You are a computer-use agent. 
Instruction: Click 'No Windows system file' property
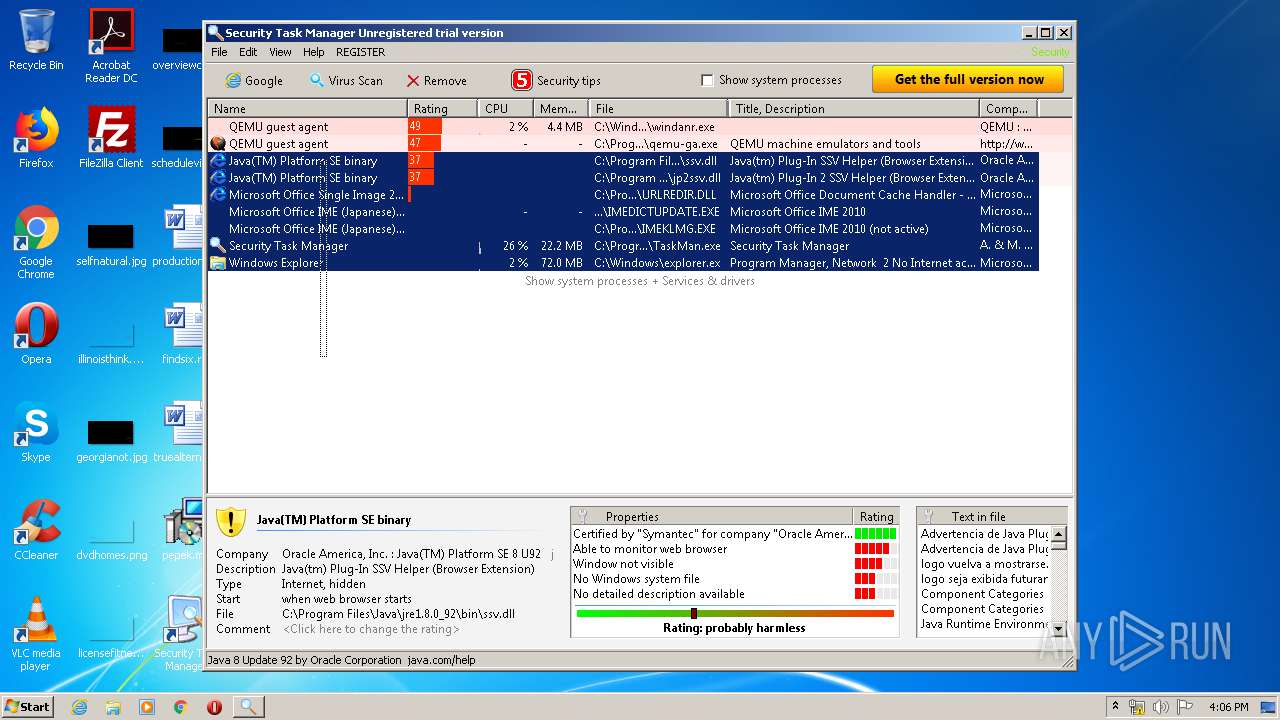click(636, 579)
